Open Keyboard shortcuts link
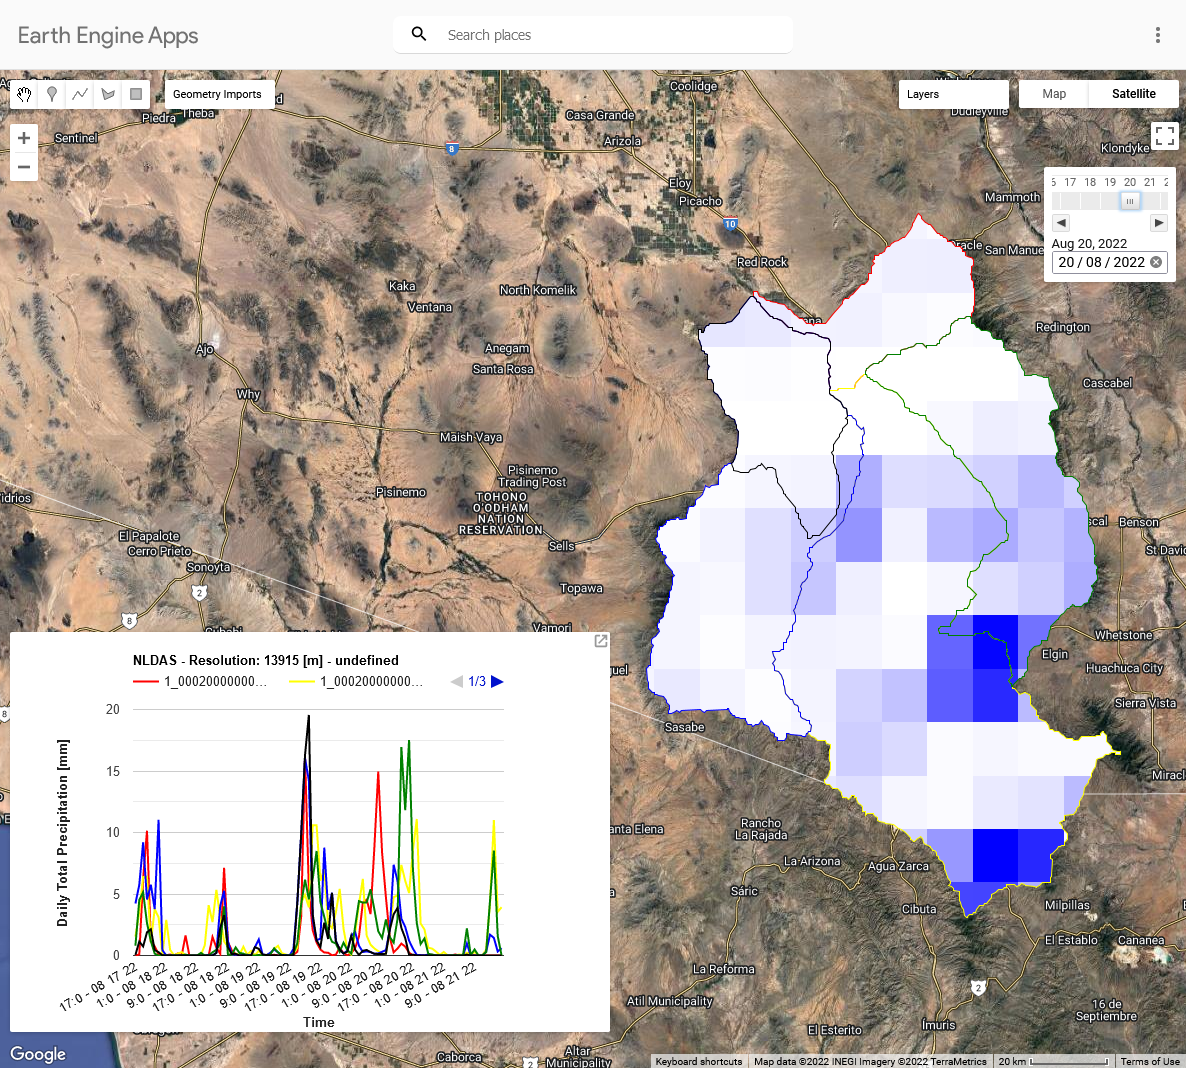The image size is (1186, 1068). [x=699, y=1061]
